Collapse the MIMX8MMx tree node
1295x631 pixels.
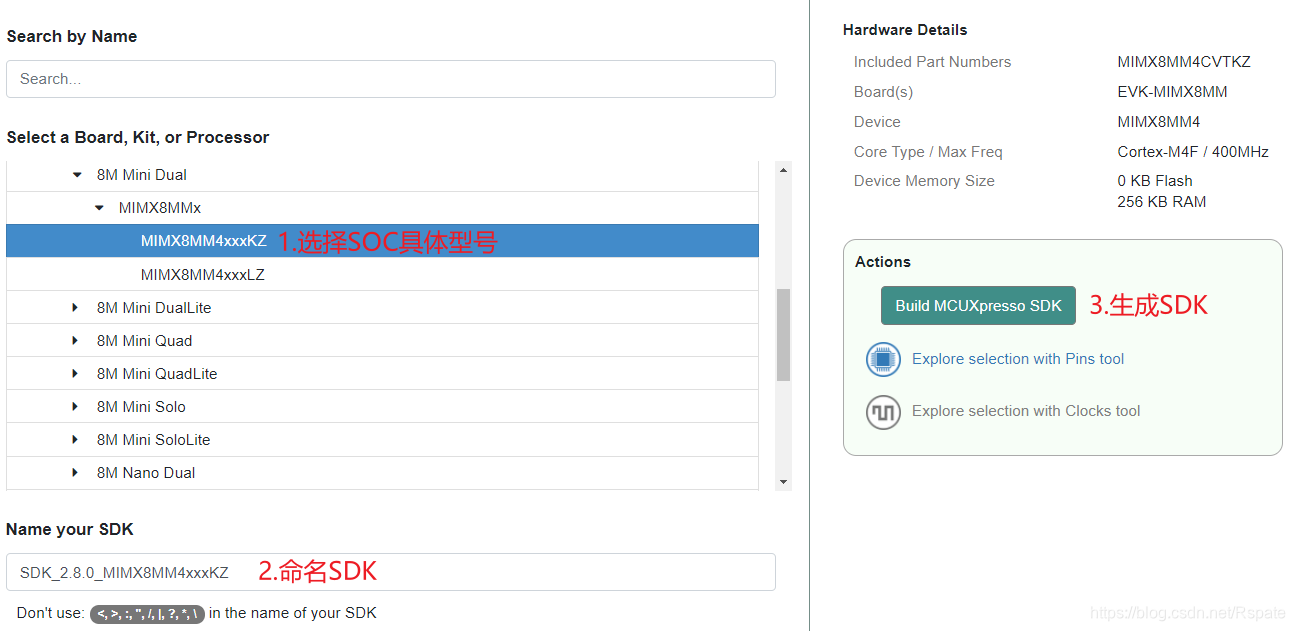(x=99, y=208)
